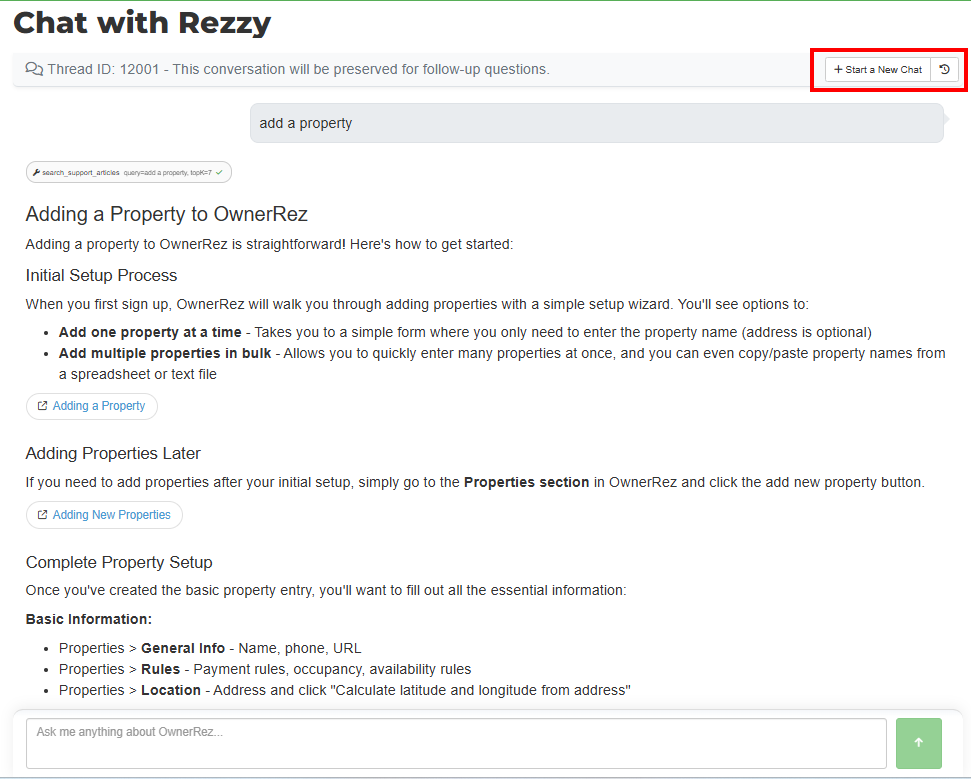Click the plus icon in Start a New Chat
The image size is (971, 779).
point(838,70)
